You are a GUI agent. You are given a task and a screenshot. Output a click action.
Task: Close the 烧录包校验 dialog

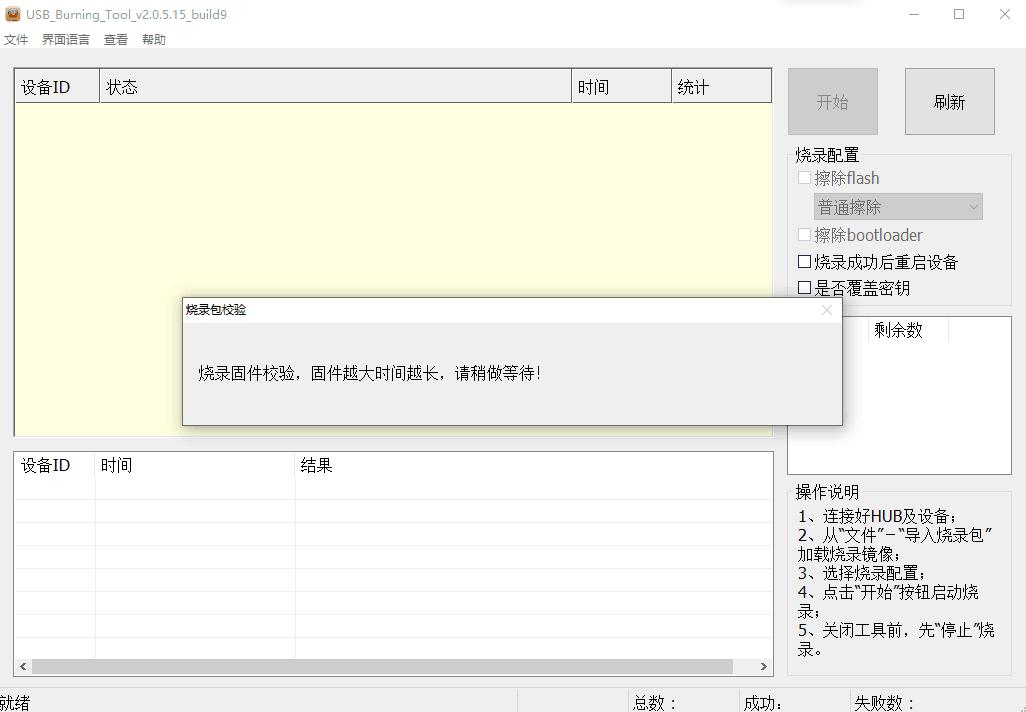[x=827, y=310]
